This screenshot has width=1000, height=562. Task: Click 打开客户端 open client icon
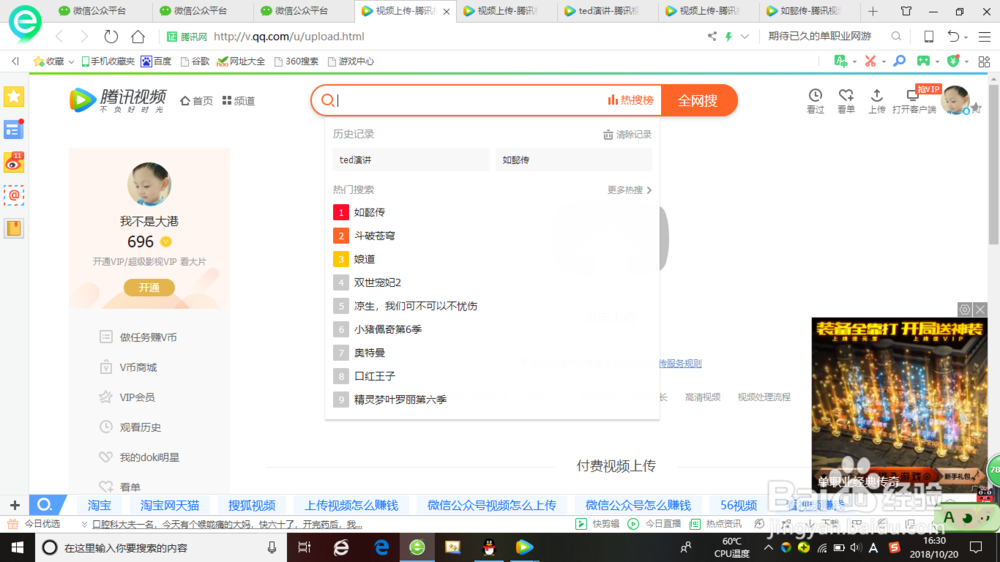(913, 101)
